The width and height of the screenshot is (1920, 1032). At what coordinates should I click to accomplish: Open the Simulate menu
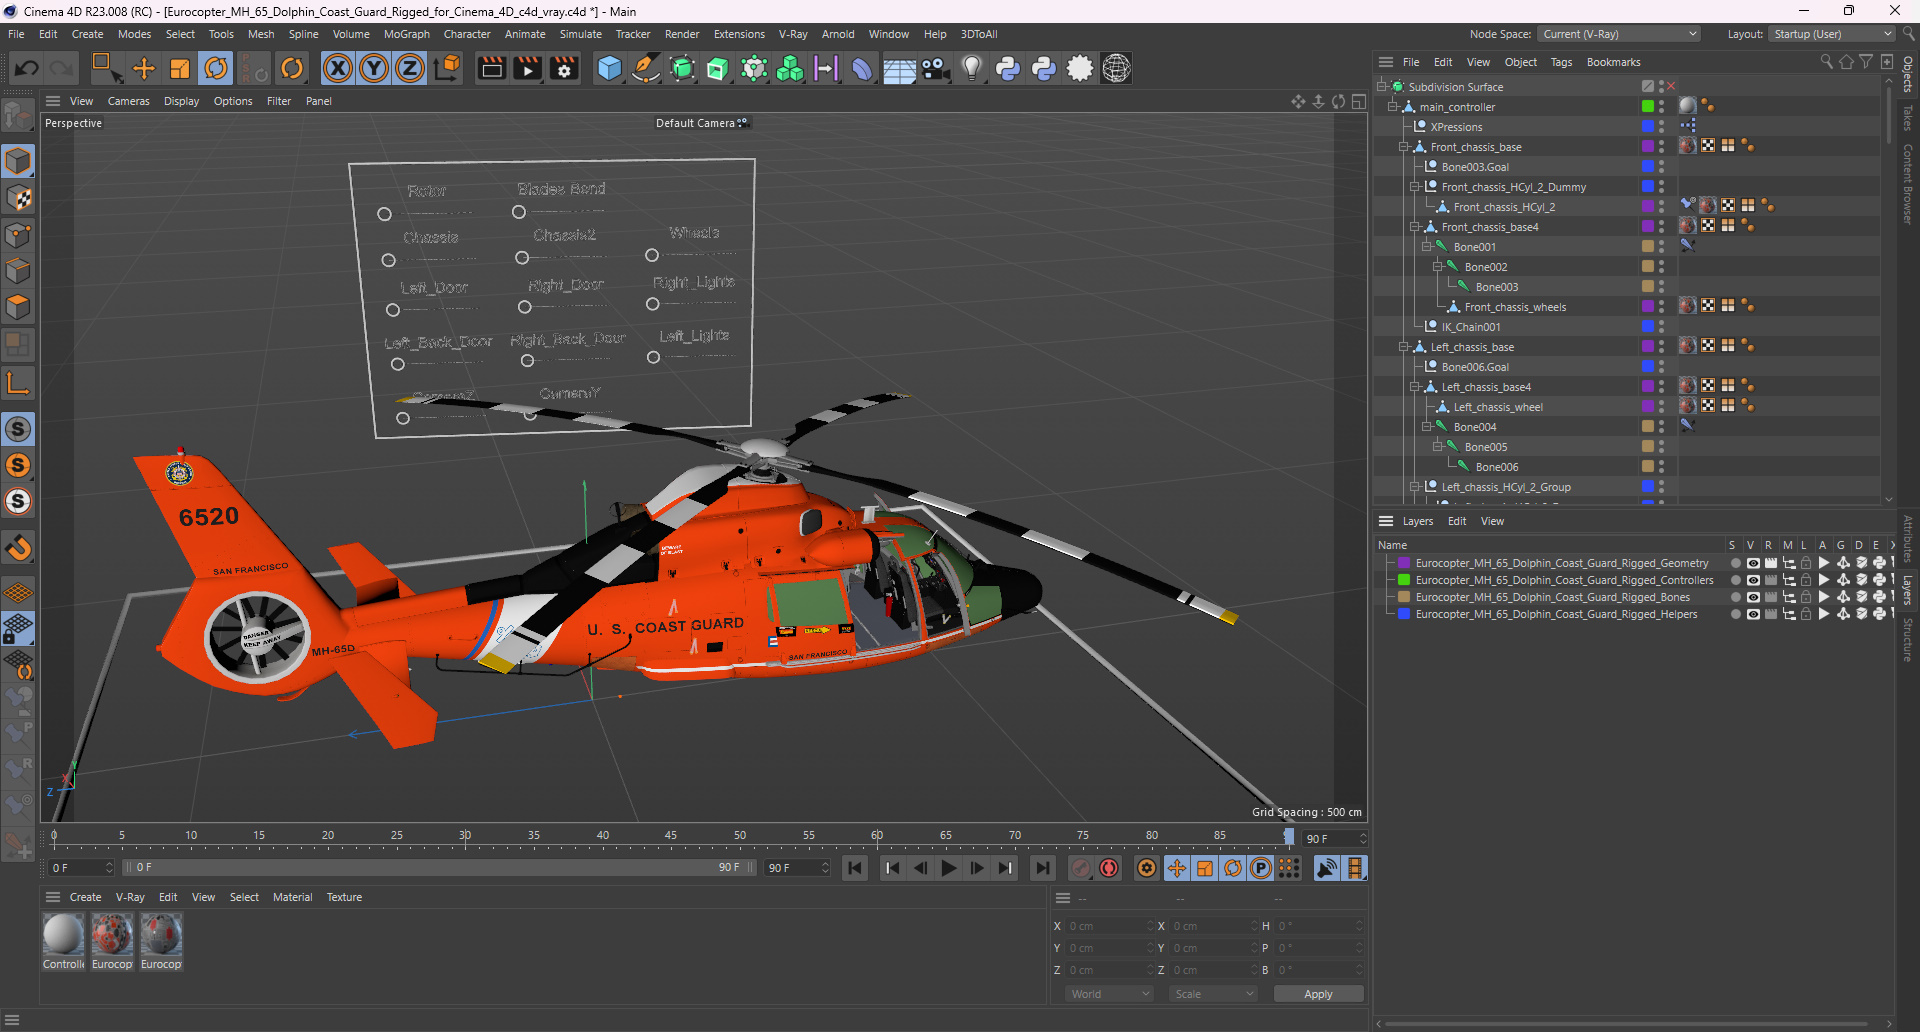580,34
